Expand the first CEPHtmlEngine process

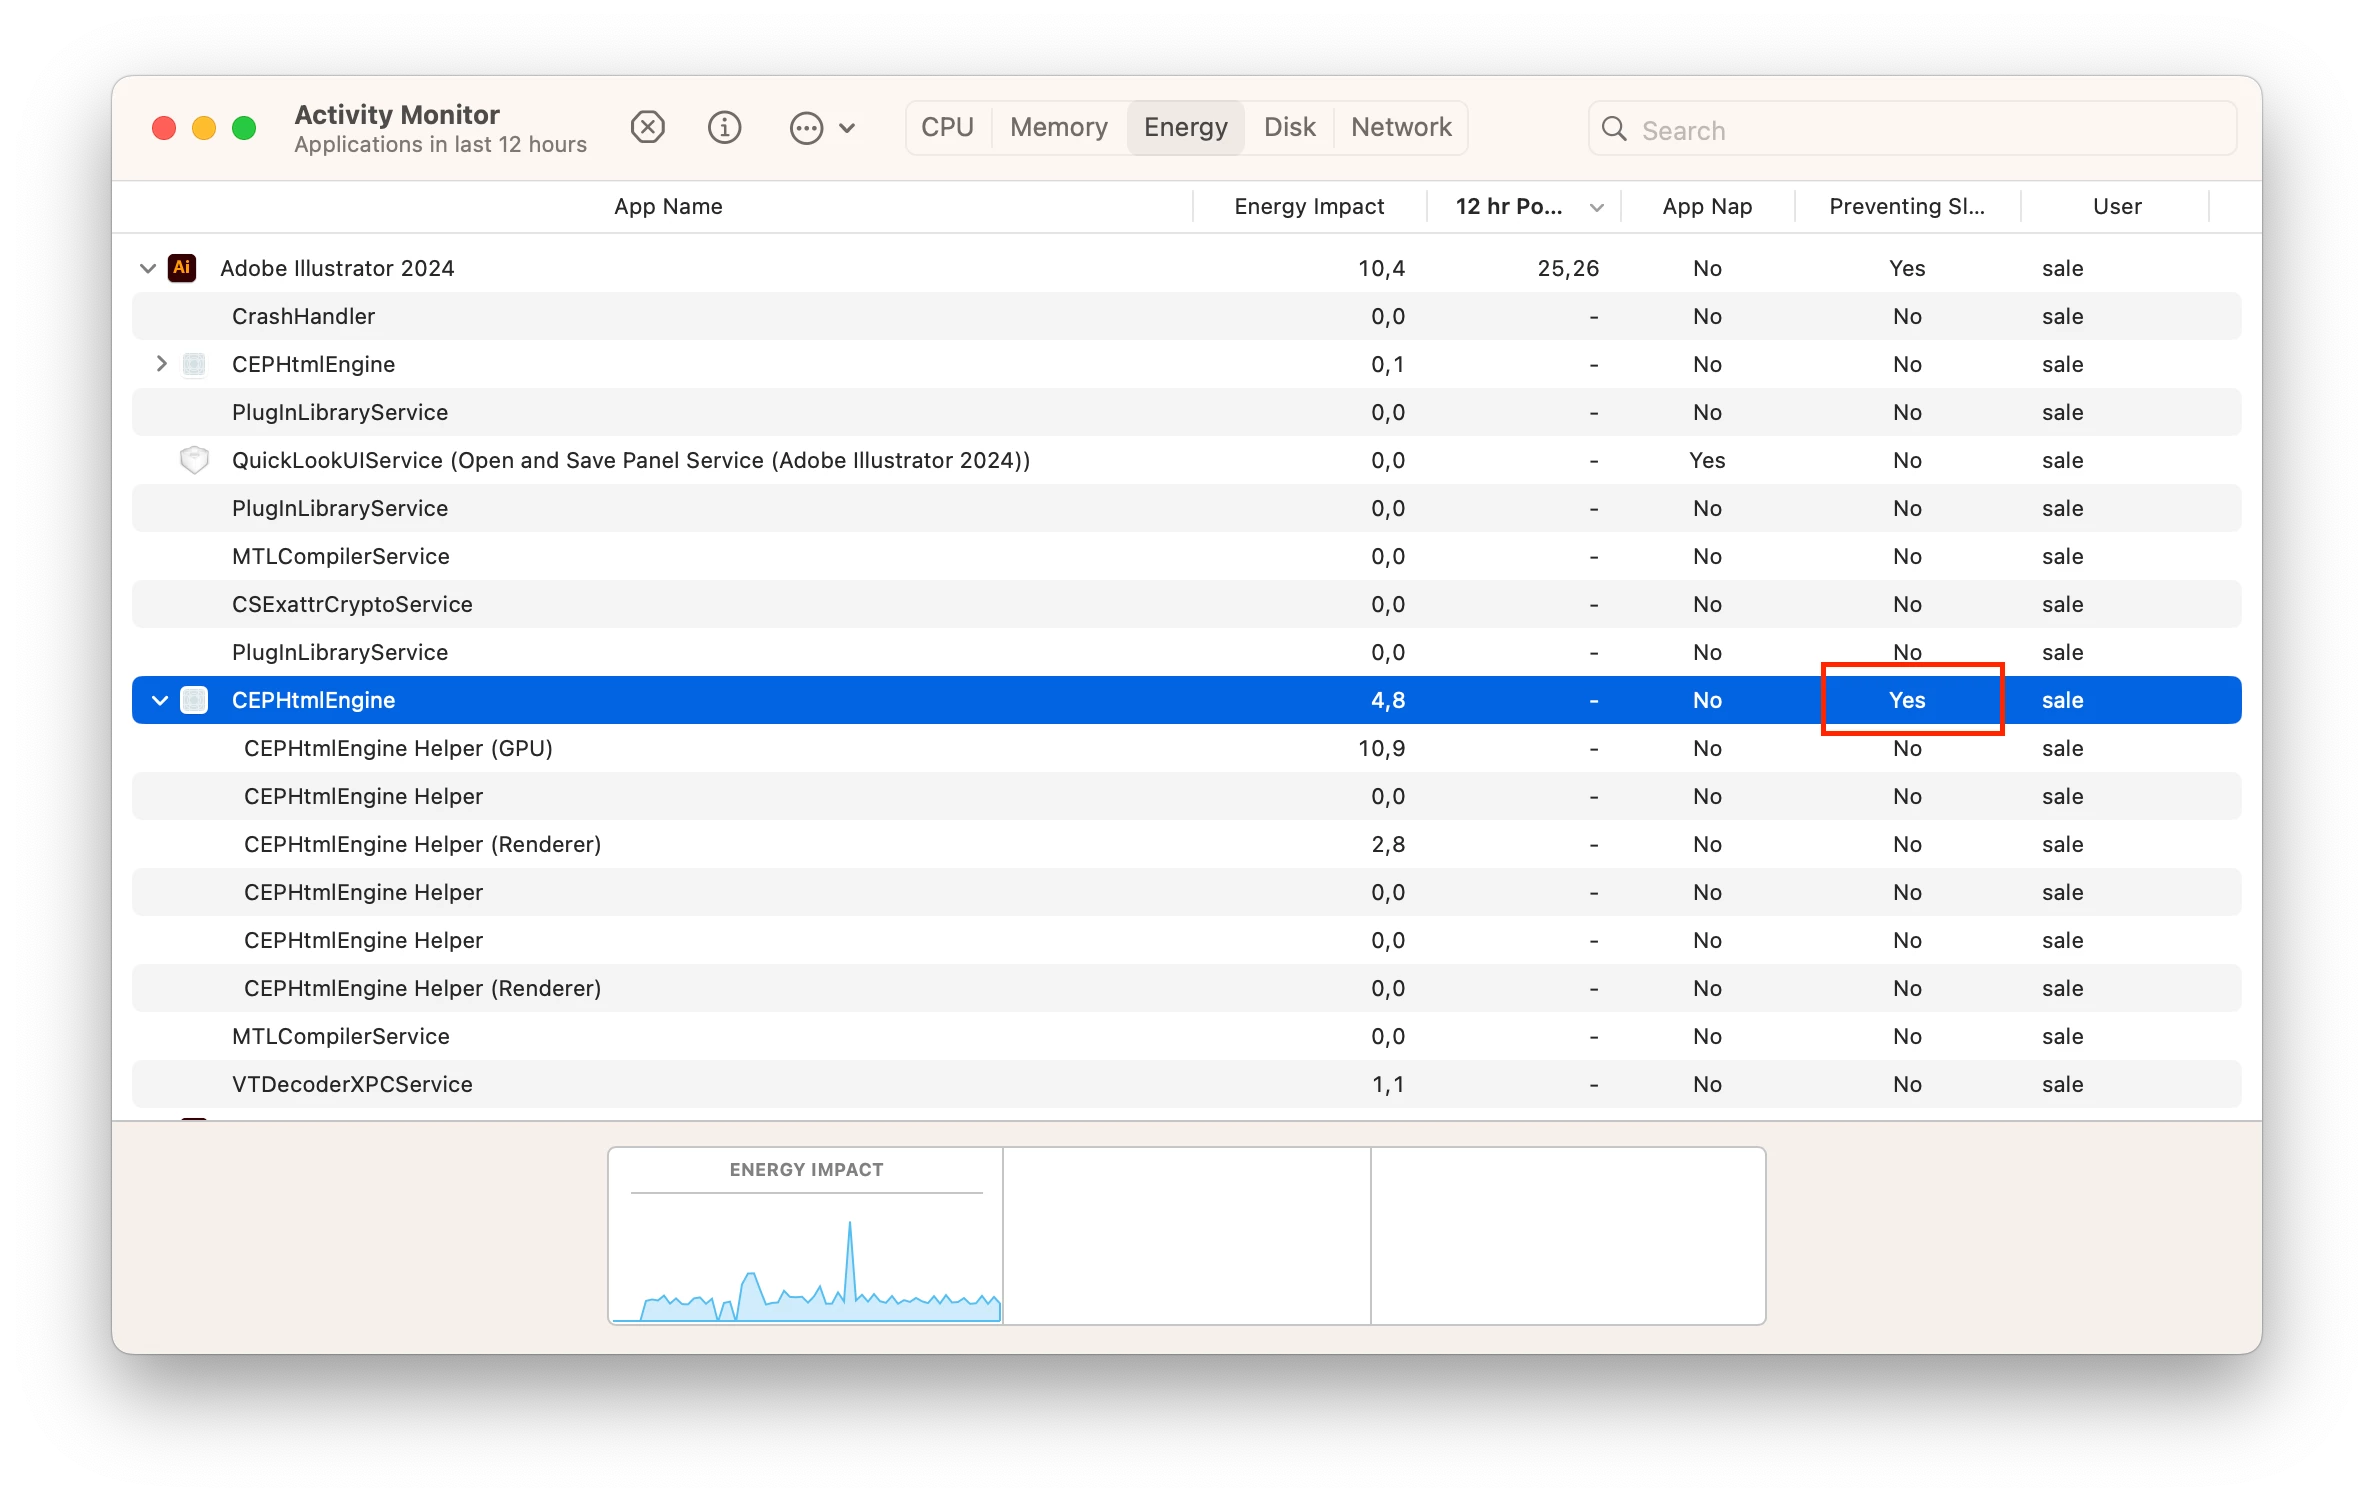(x=161, y=364)
